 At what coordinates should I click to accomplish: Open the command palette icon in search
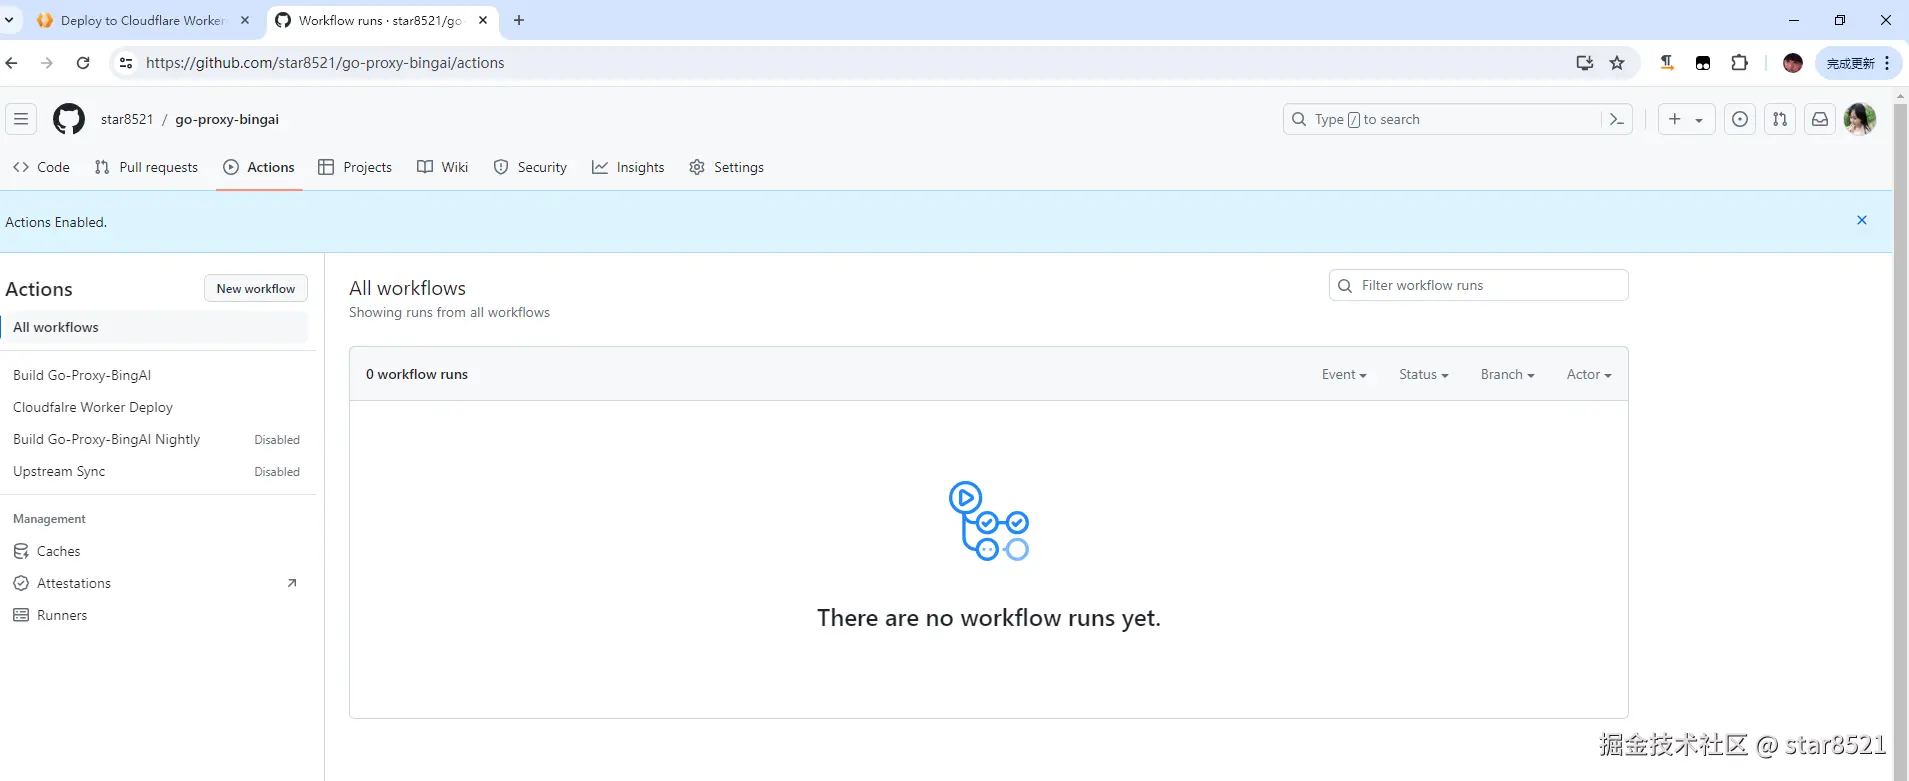click(1617, 119)
